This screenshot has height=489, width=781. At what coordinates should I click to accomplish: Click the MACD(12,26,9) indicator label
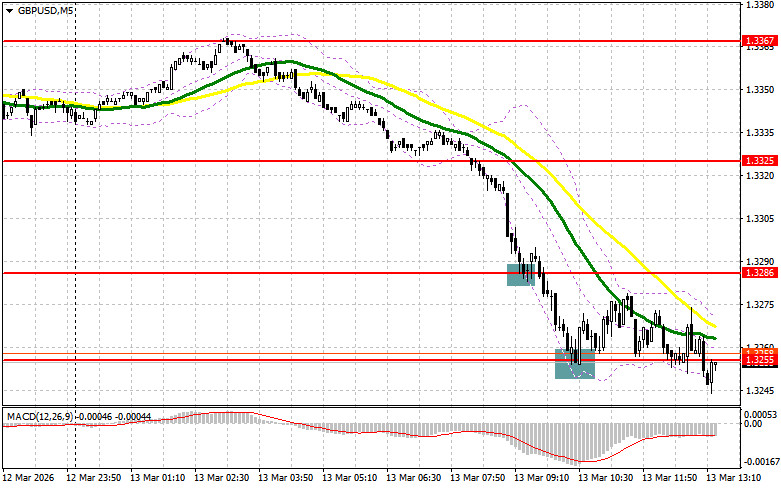pyautogui.click(x=39, y=416)
